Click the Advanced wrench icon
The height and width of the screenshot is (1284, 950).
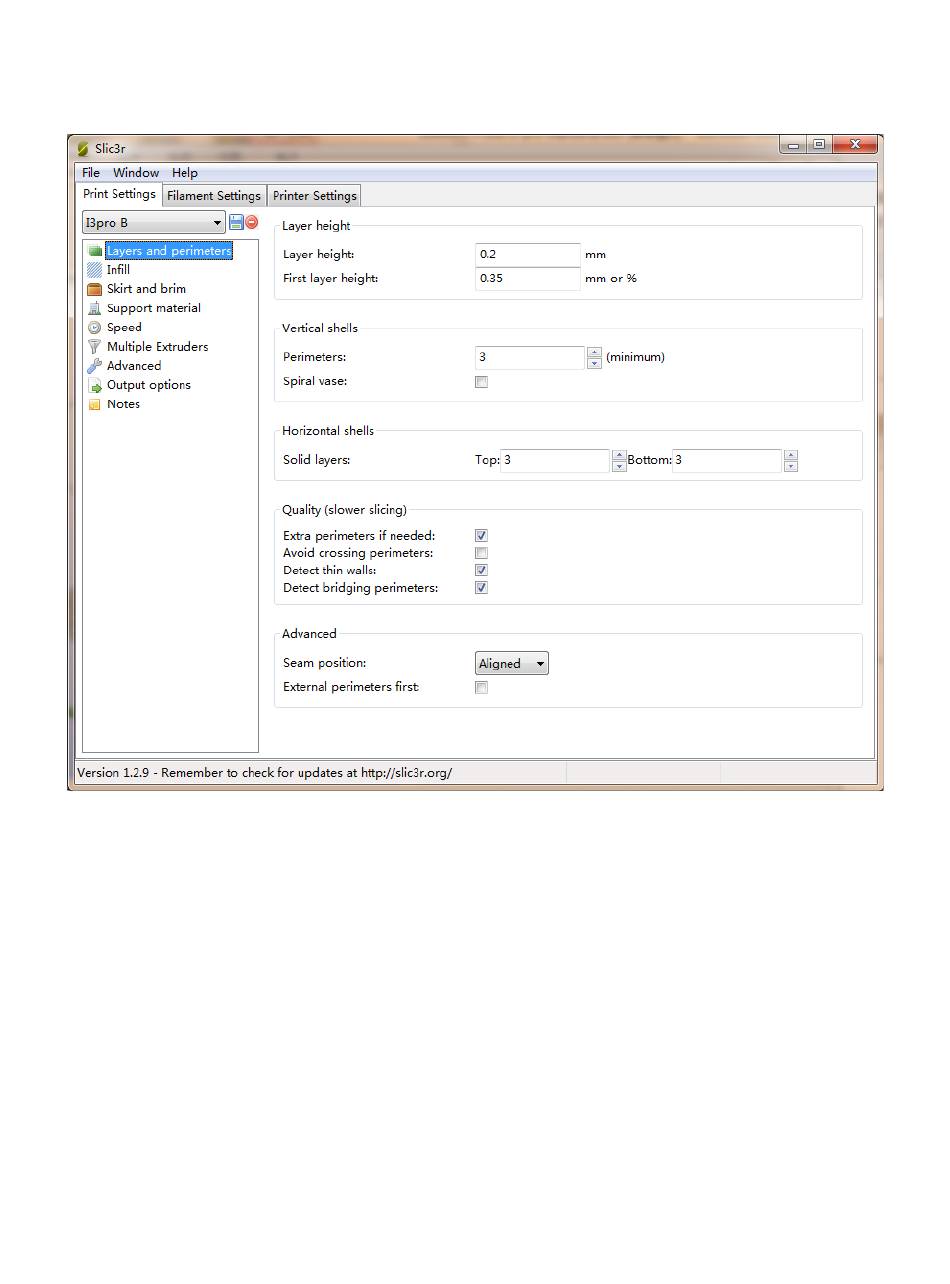click(x=95, y=366)
